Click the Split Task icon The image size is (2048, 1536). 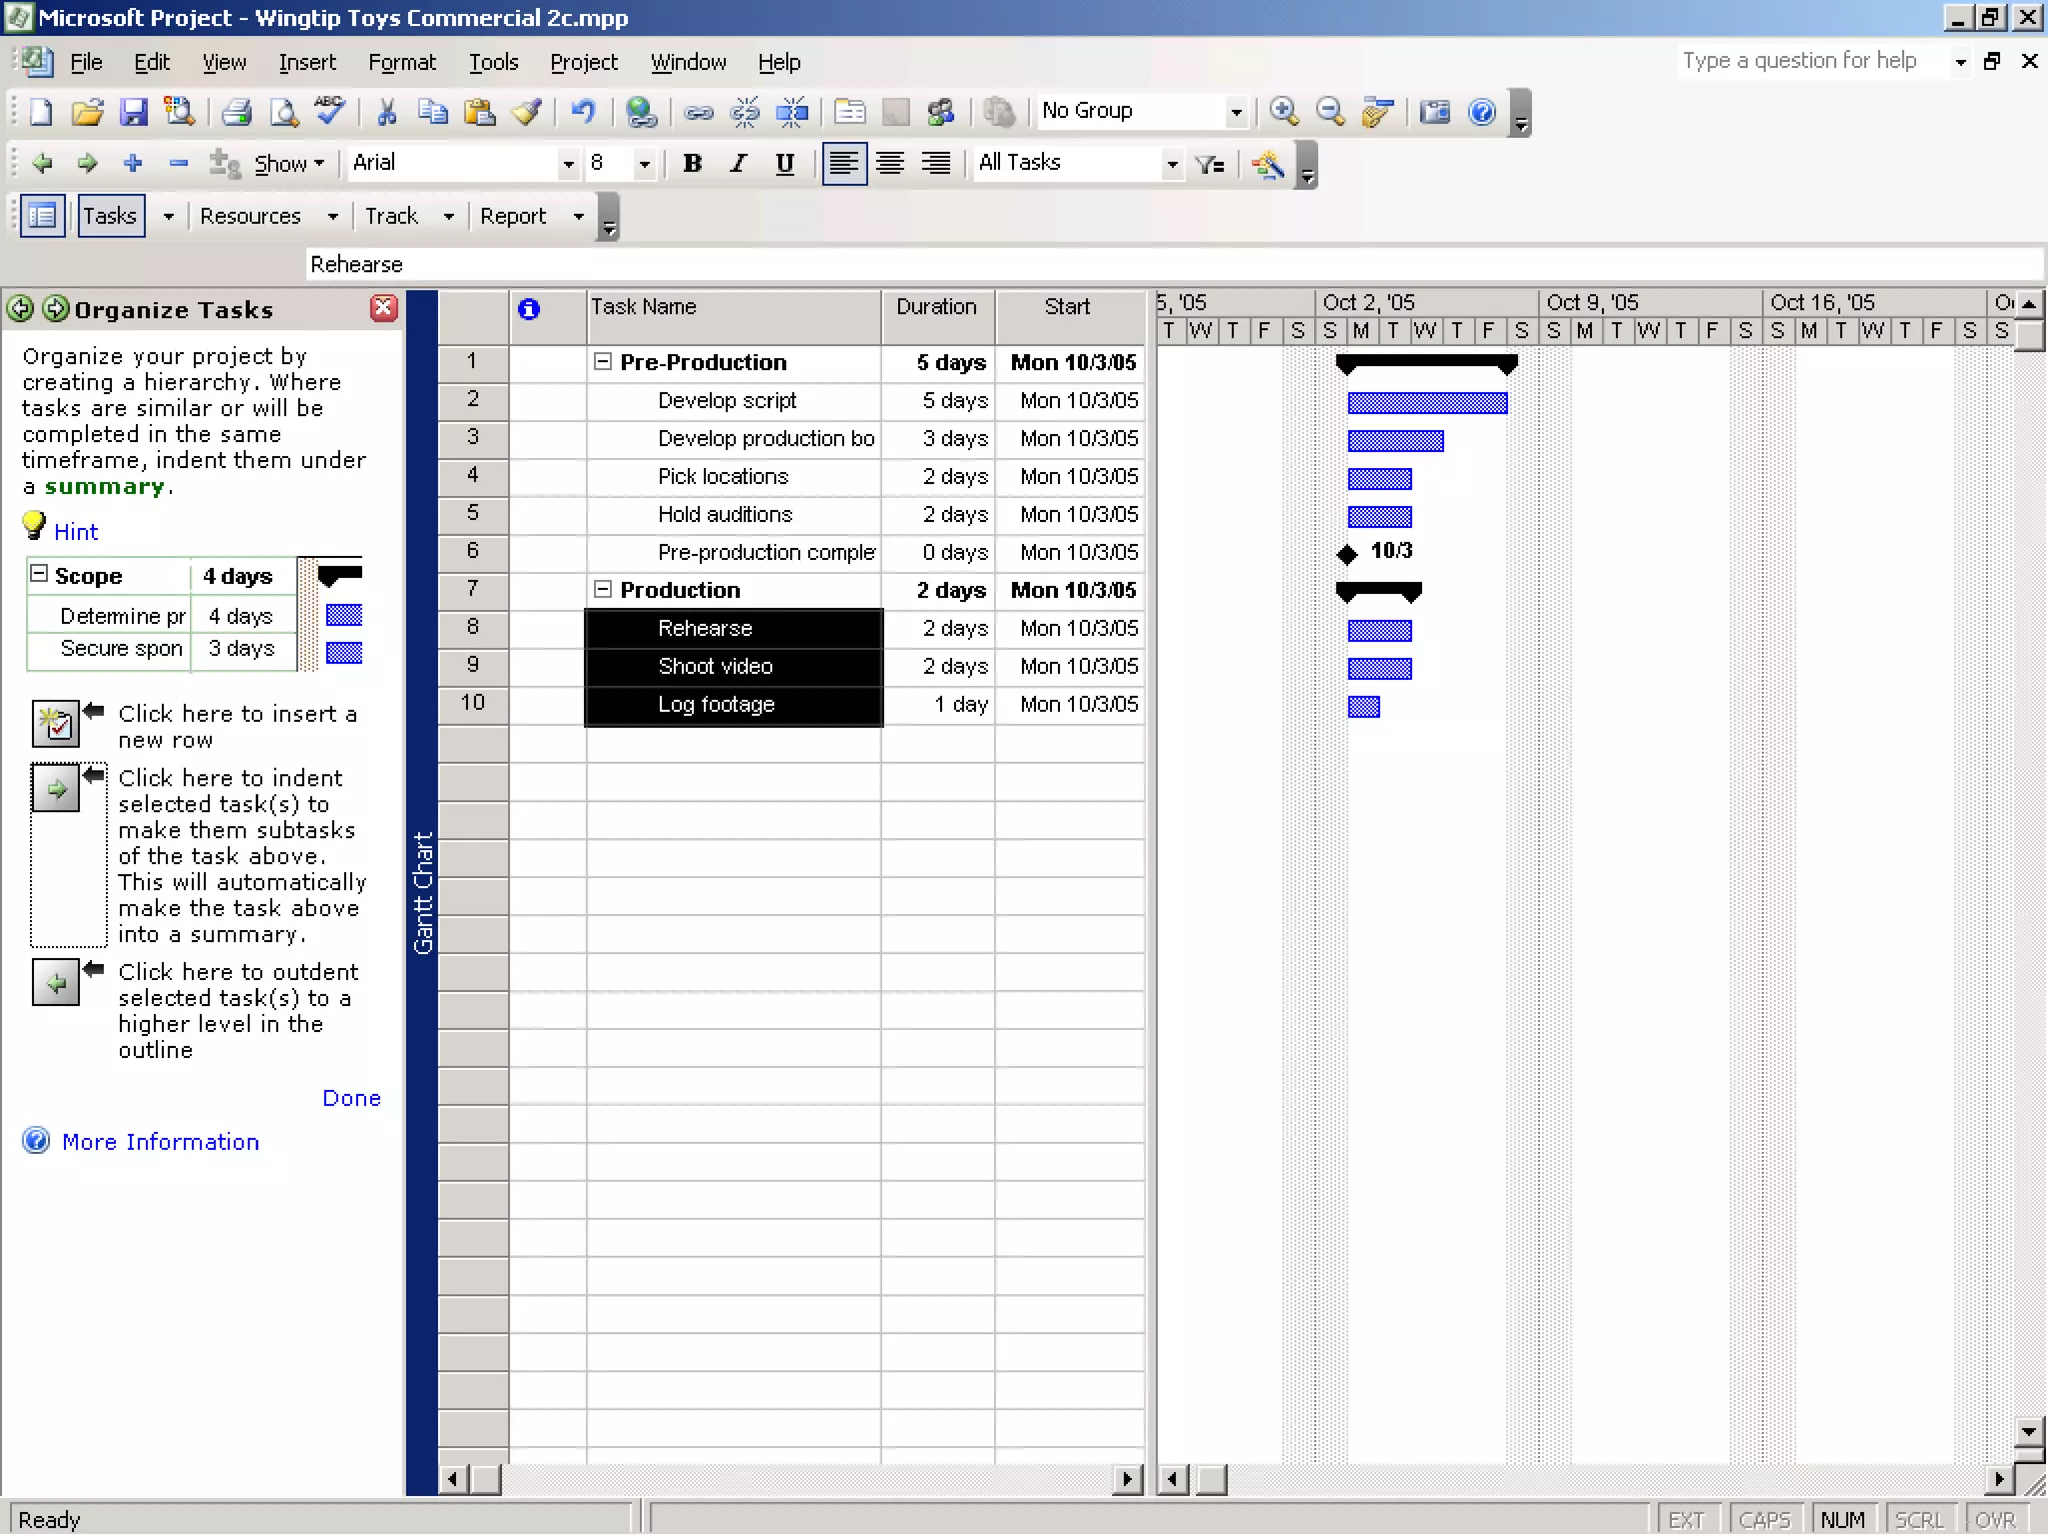point(792,112)
